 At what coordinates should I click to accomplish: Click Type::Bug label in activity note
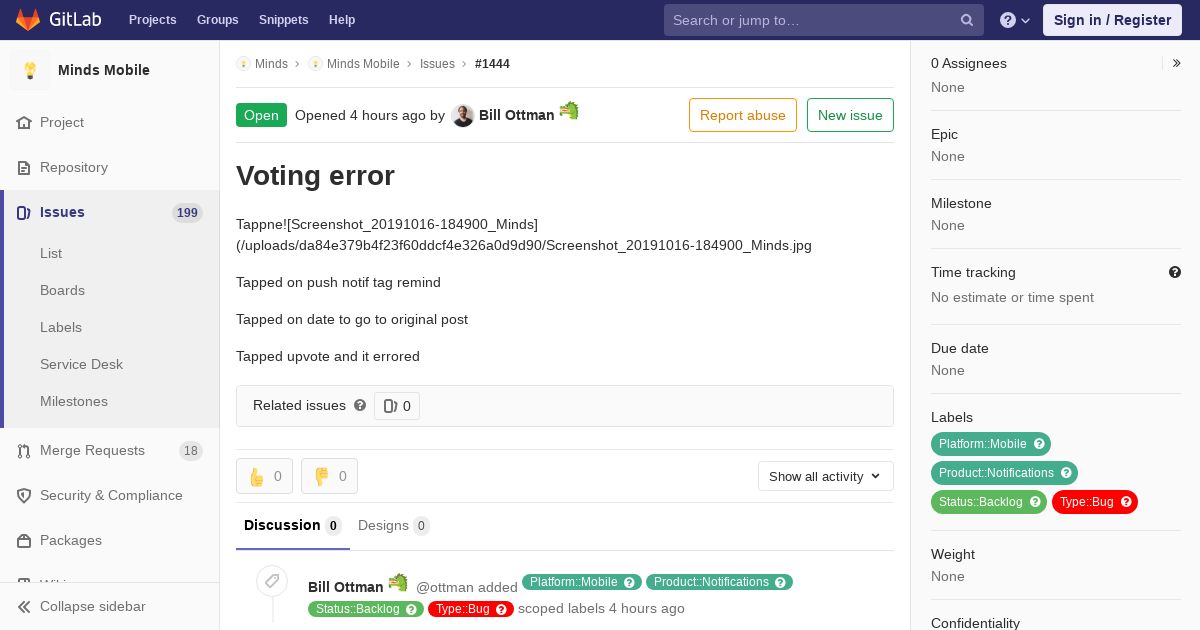(x=471, y=609)
